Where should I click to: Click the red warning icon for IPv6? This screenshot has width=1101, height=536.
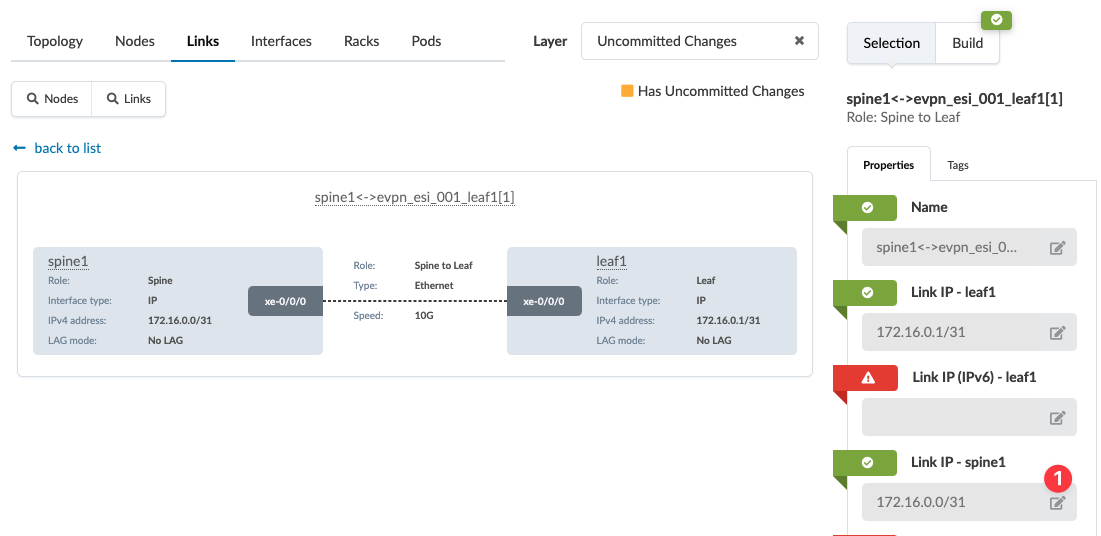pyautogui.click(x=867, y=377)
